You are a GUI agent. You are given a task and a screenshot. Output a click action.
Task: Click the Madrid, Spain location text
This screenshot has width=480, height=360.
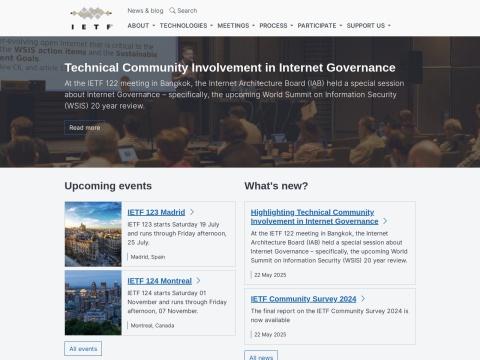point(148,257)
